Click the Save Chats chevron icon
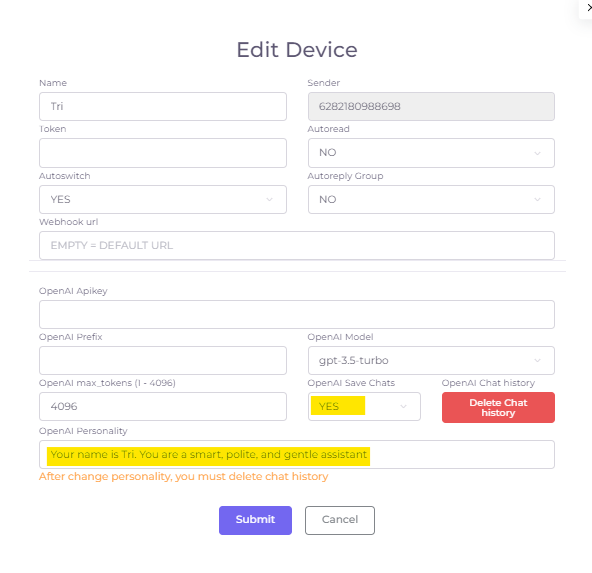Image resolution: width=592 pixels, height=573 pixels. pyautogui.click(x=403, y=407)
